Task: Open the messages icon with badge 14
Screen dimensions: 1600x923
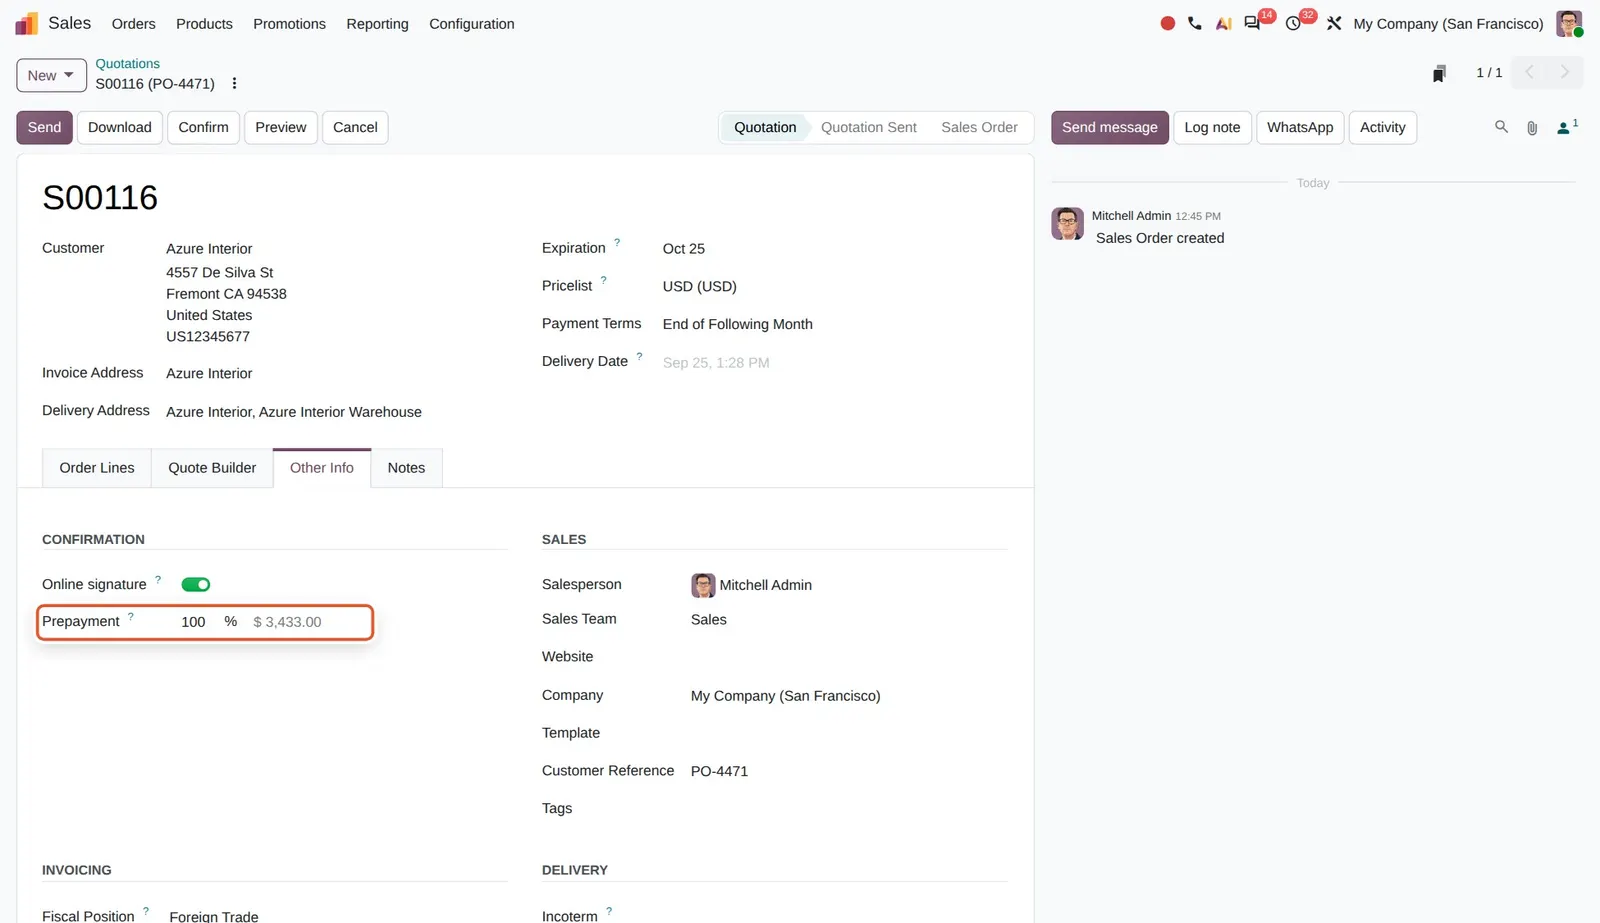Action: coord(1252,23)
